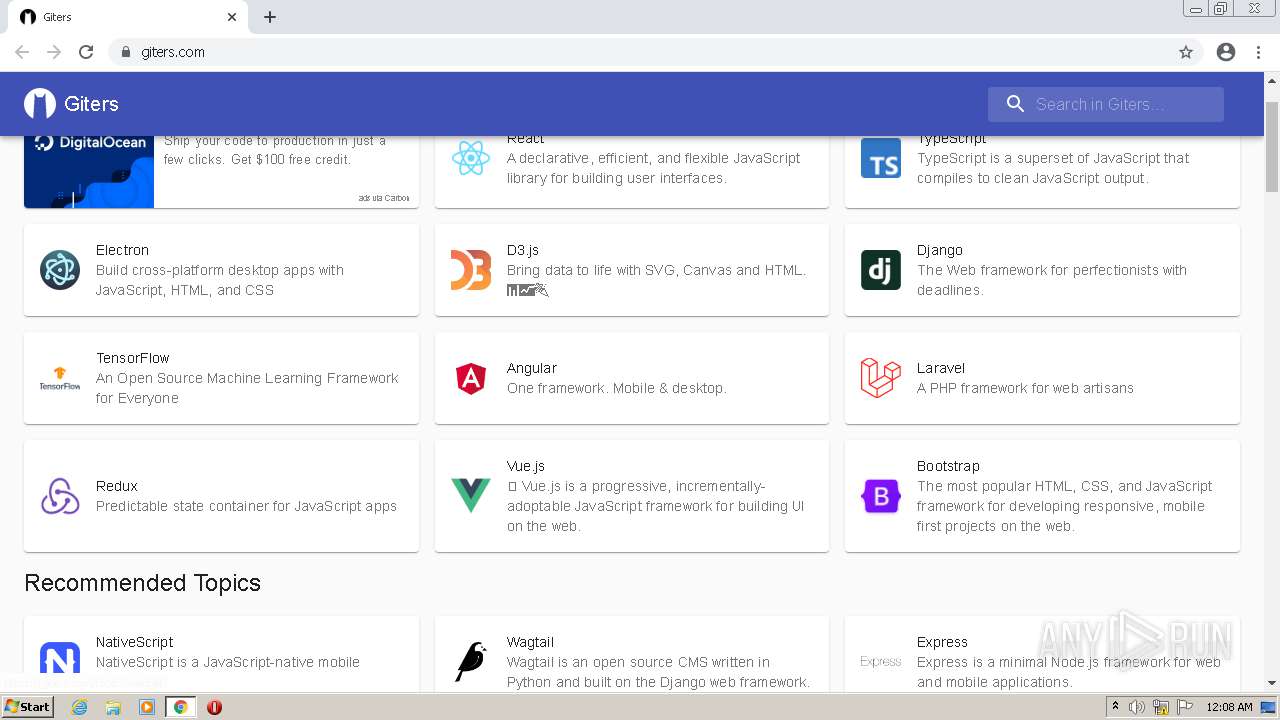Click the 'ads via Carbon' link
The height and width of the screenshot is (720, 1280).
(384, 198)
